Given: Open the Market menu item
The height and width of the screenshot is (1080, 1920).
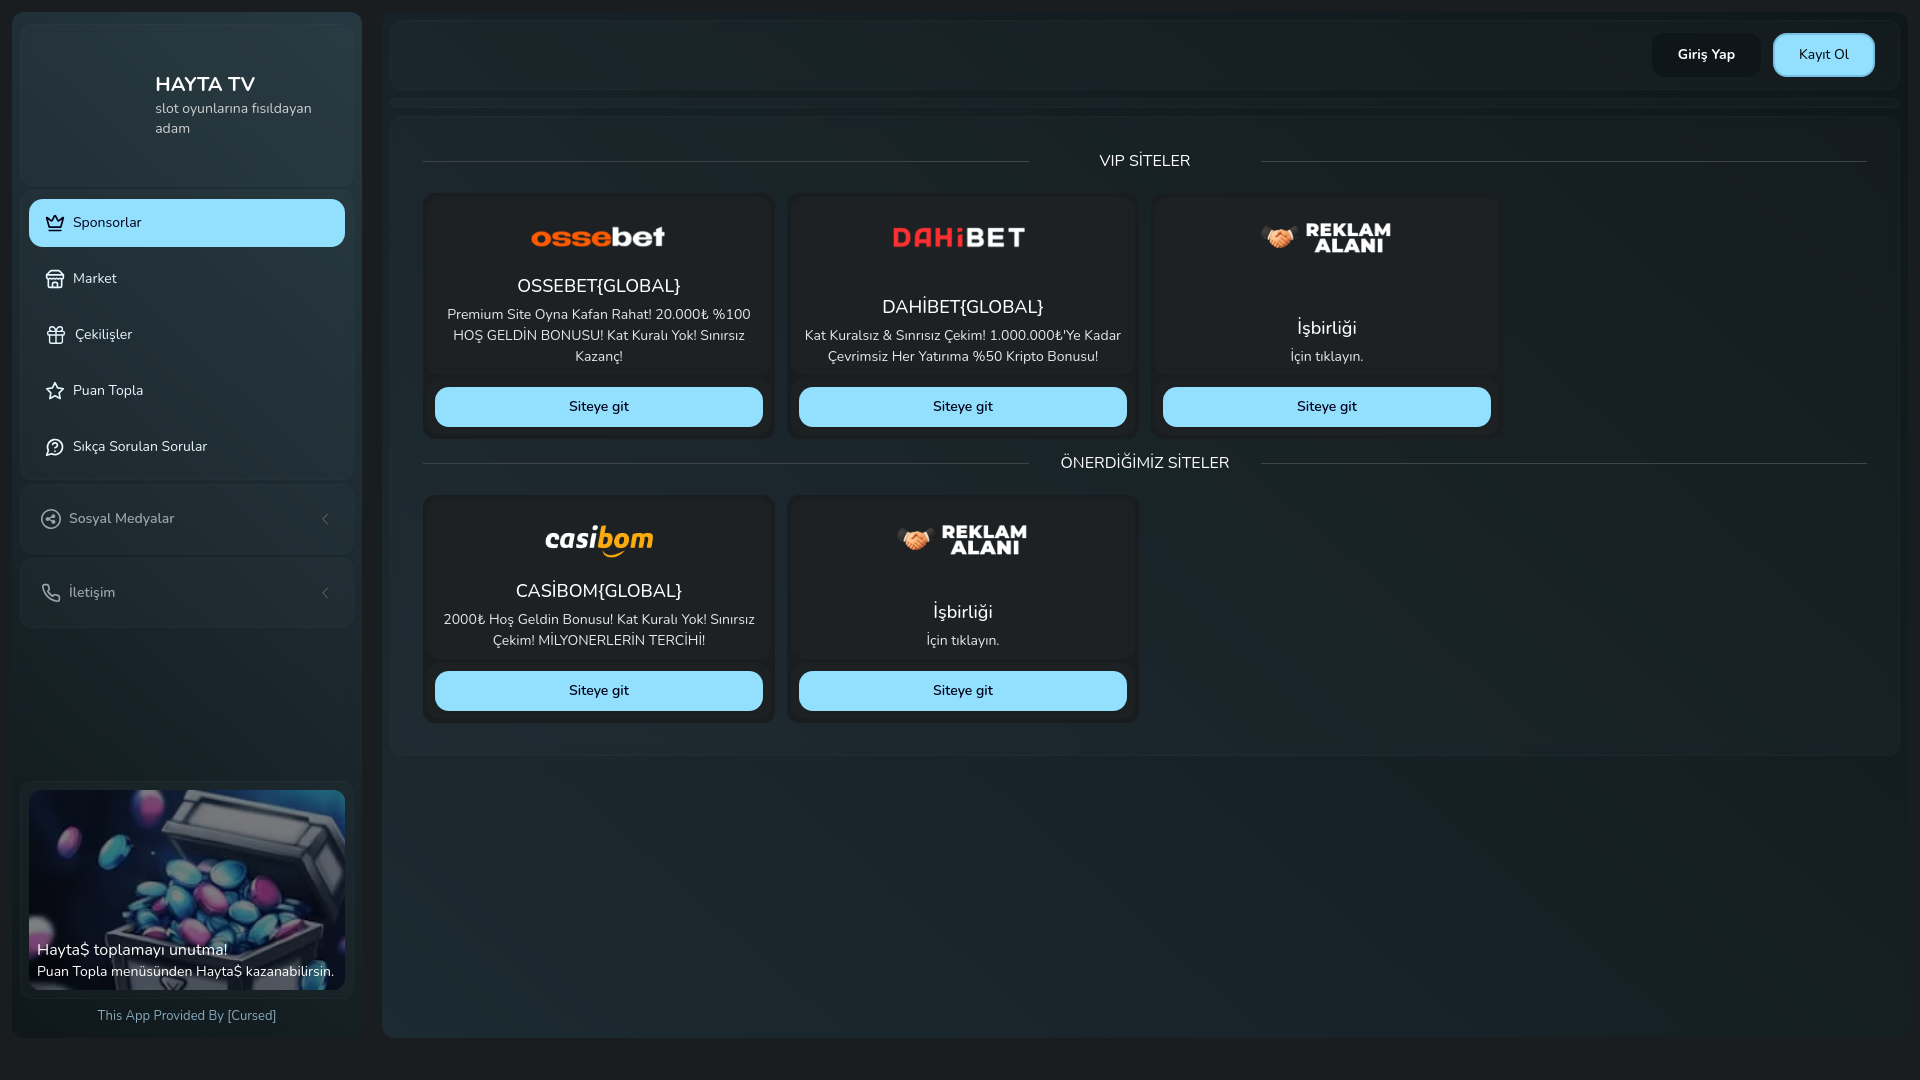Looking at the screenshot, I should pyautogui.click(x=187, y=279).
